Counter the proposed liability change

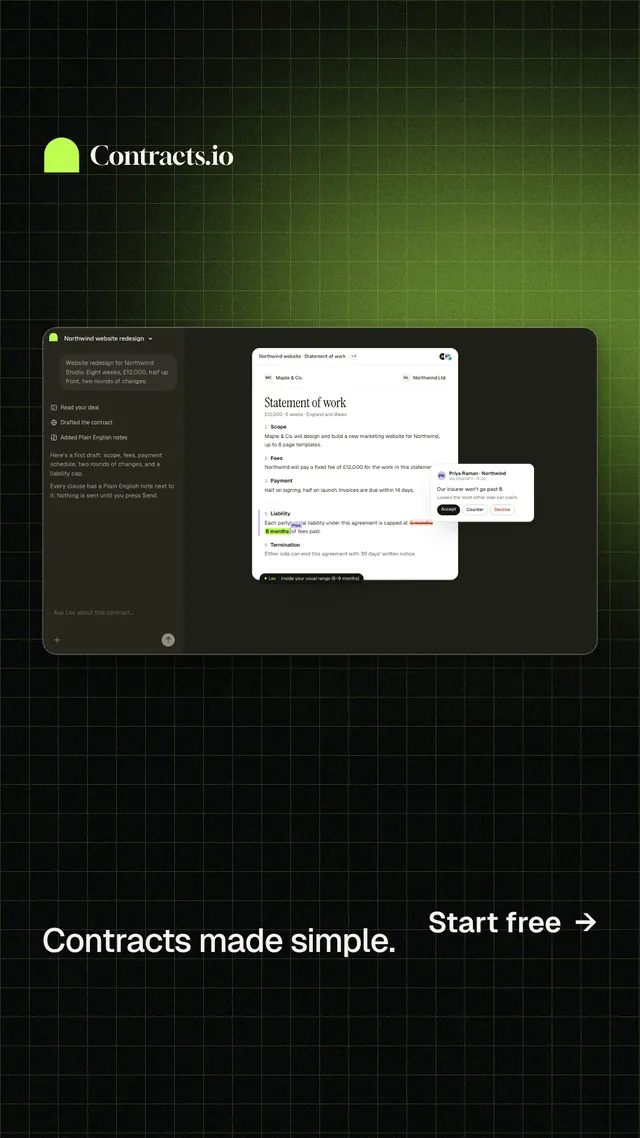click(475, 509)
